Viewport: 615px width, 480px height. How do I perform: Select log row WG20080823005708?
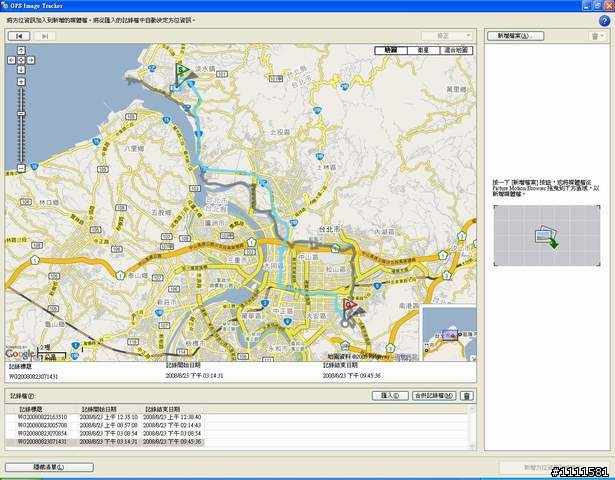tap(105, 425)
